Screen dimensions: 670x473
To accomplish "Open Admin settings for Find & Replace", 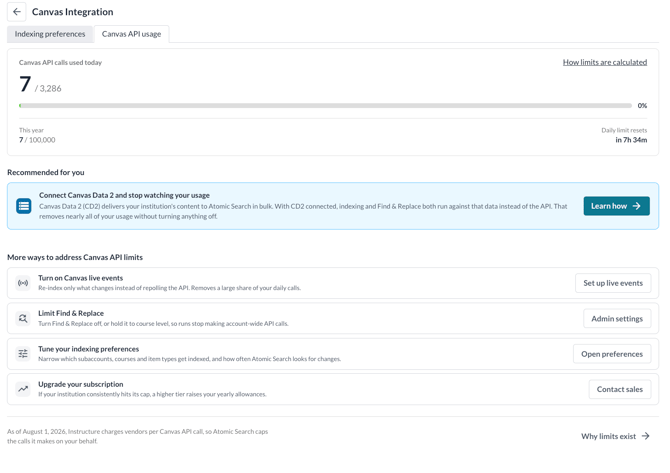I will (617, 318).
